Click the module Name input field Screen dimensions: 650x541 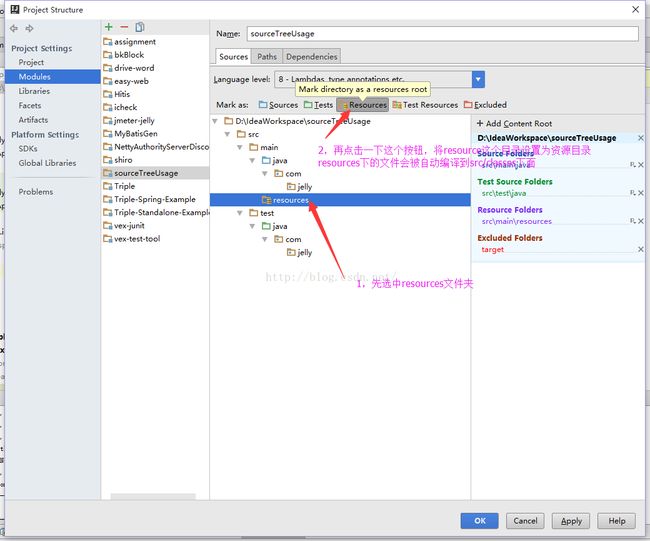[442, 34]
